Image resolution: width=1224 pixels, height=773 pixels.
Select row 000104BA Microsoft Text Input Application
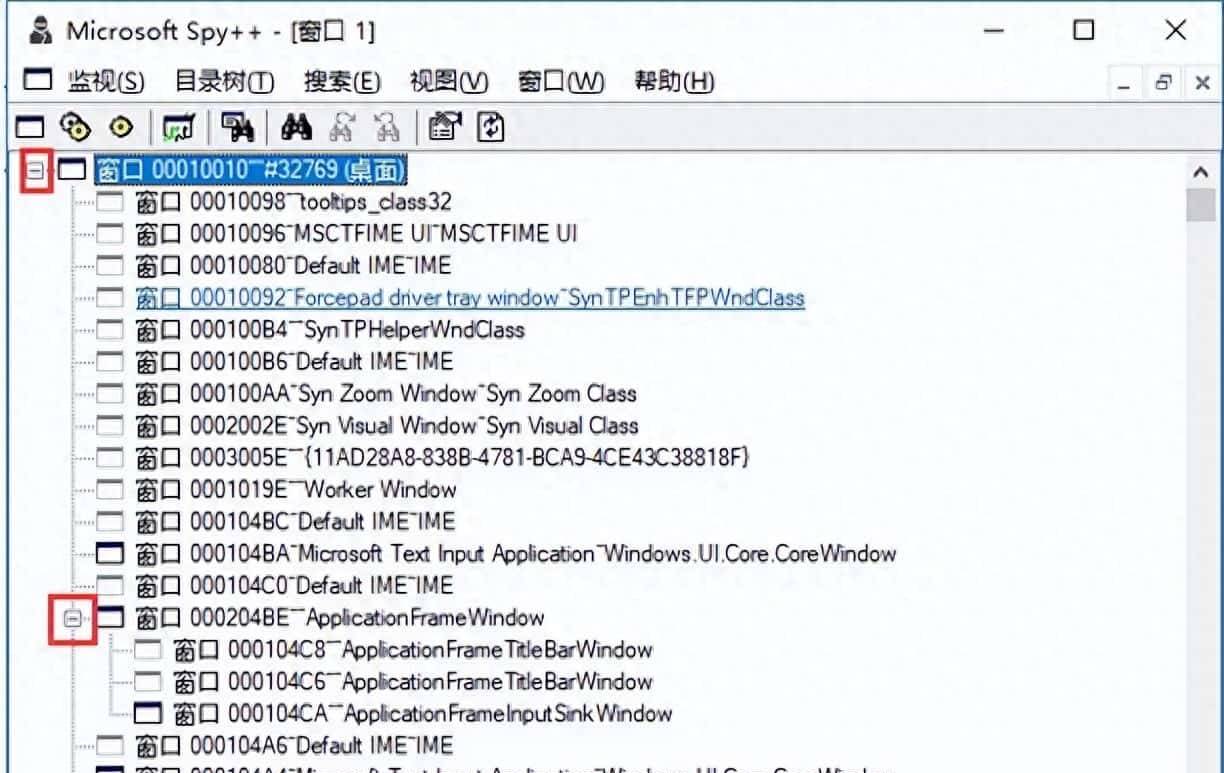(515, 554)
